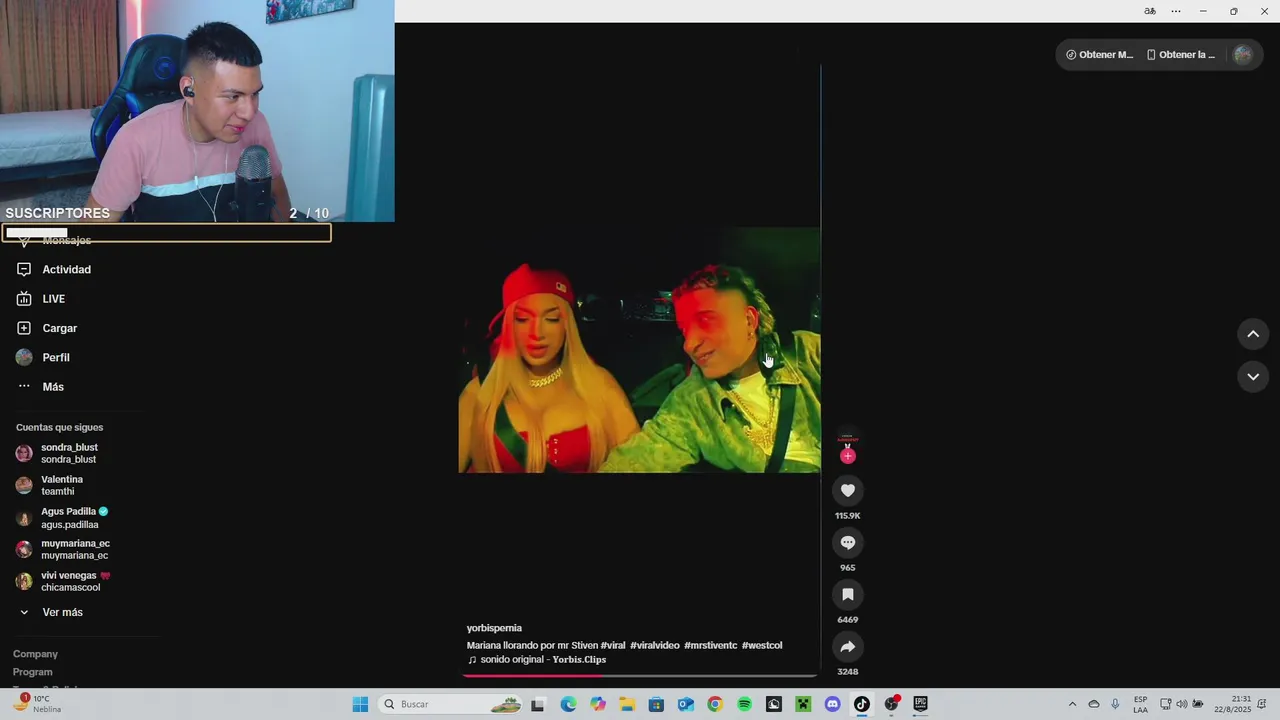1280x720 pixels.
Task: Click the #viralvideo hashtag
Action: 654,646
